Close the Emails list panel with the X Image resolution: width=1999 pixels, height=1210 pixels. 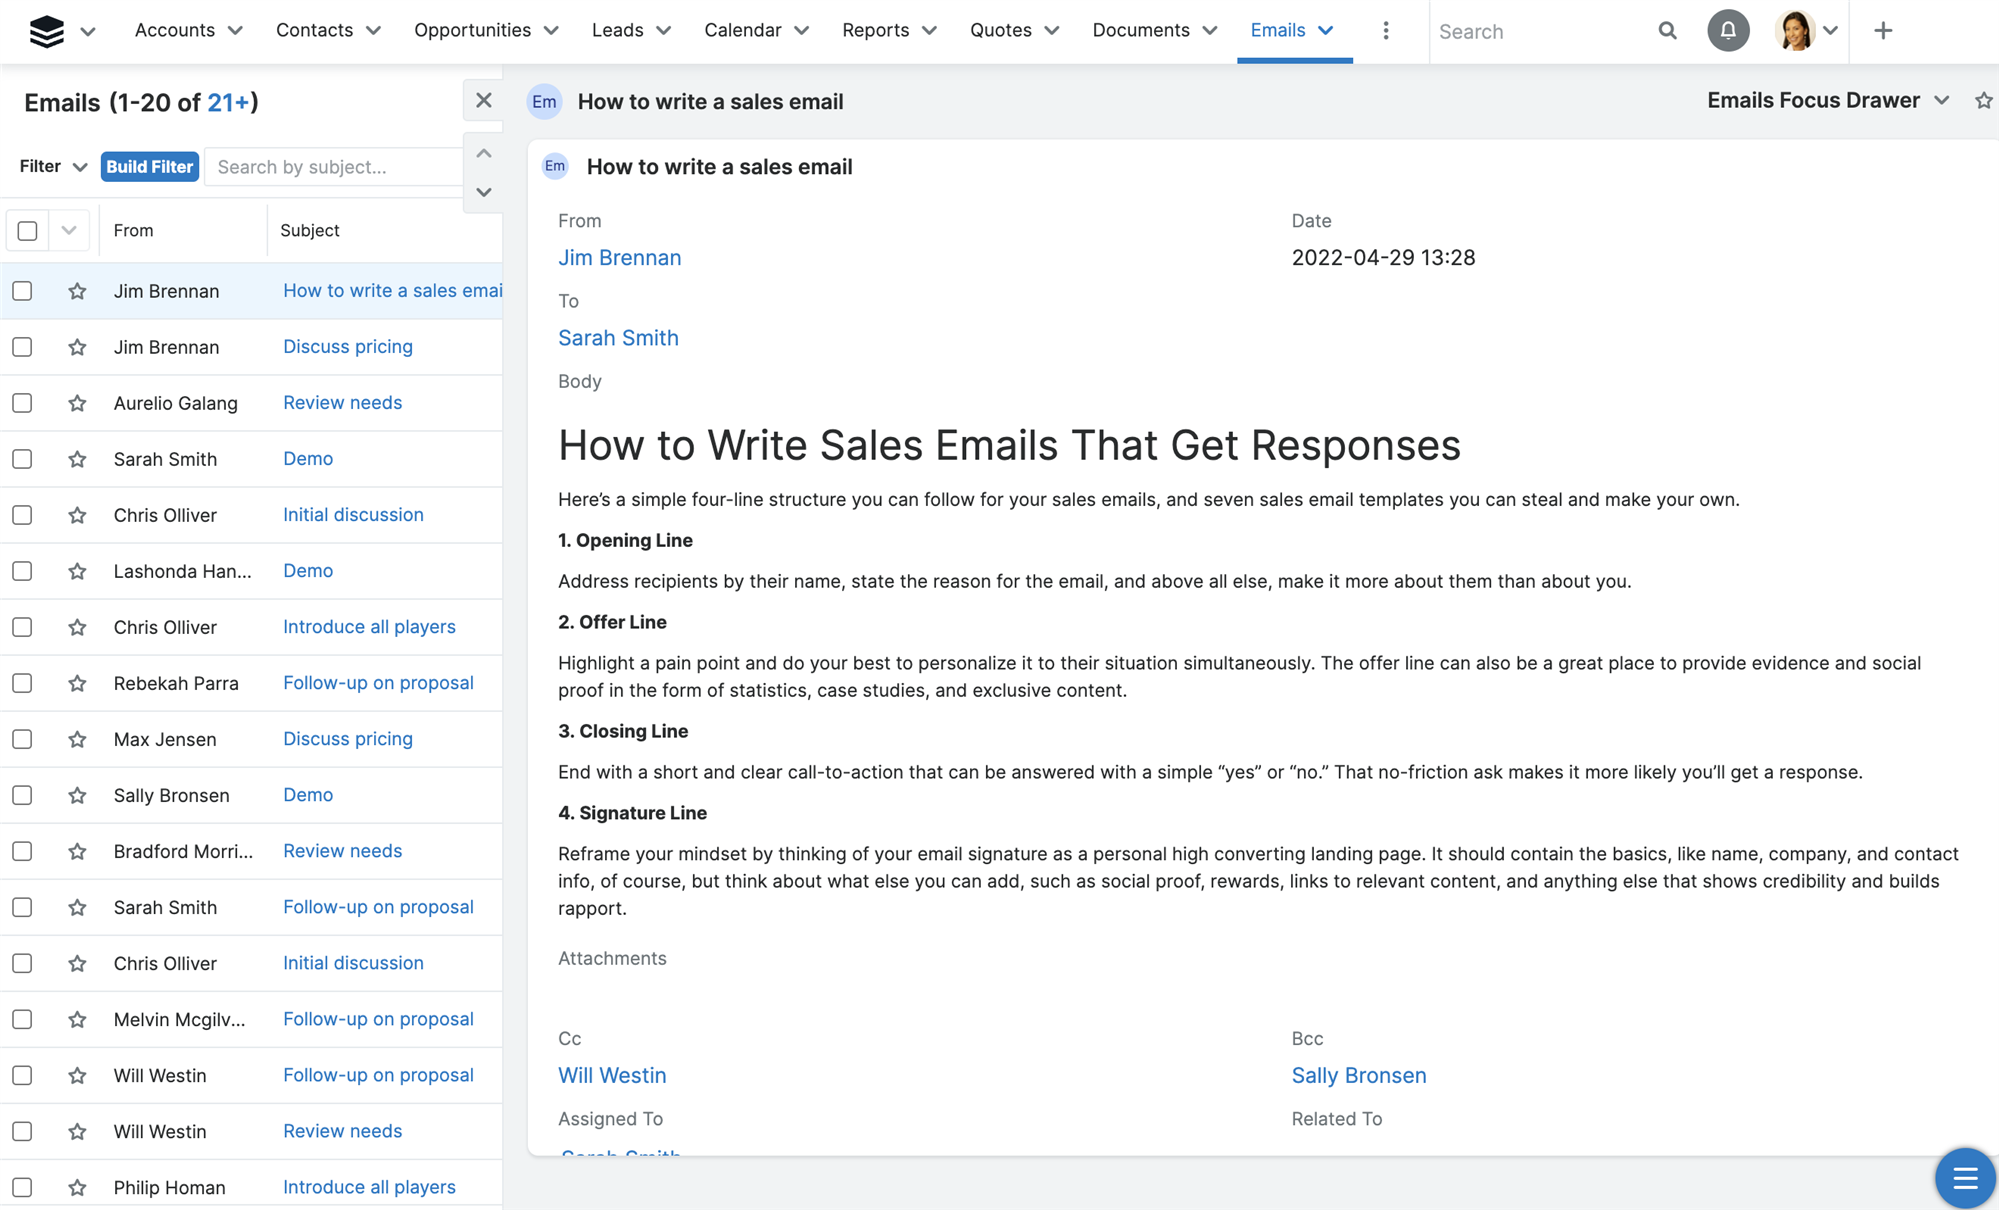point(484,100)
